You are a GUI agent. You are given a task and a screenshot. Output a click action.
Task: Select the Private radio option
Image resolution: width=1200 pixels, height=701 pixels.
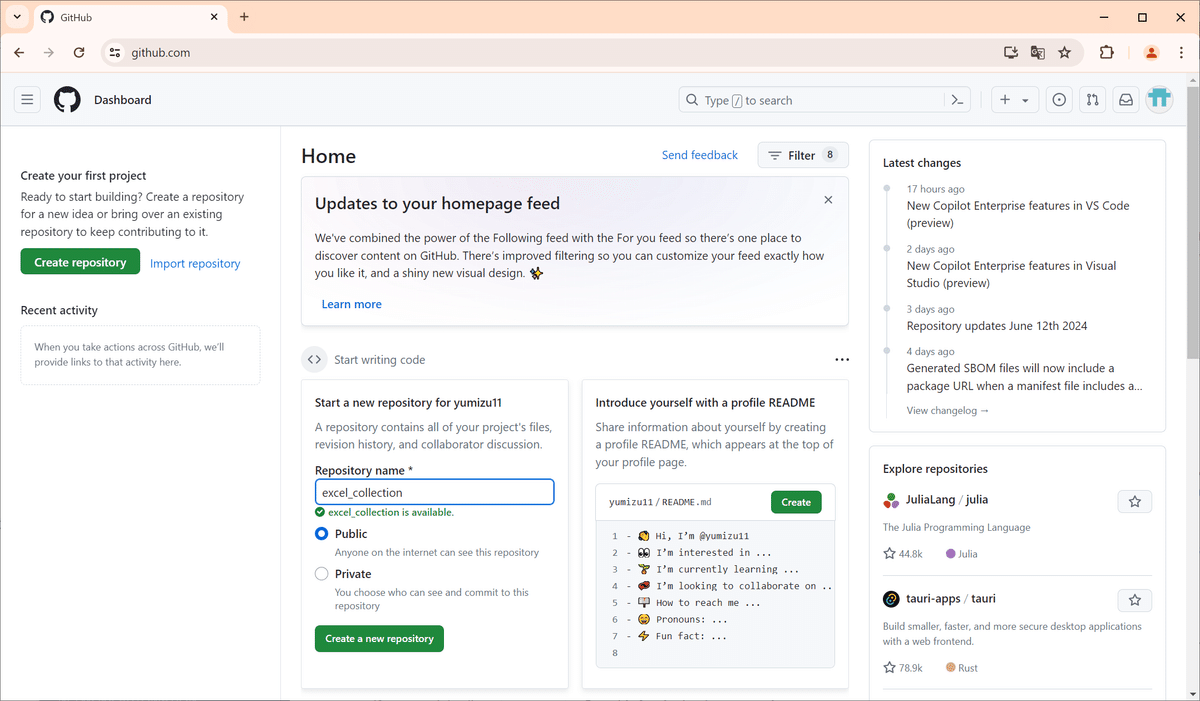point(322,574)
